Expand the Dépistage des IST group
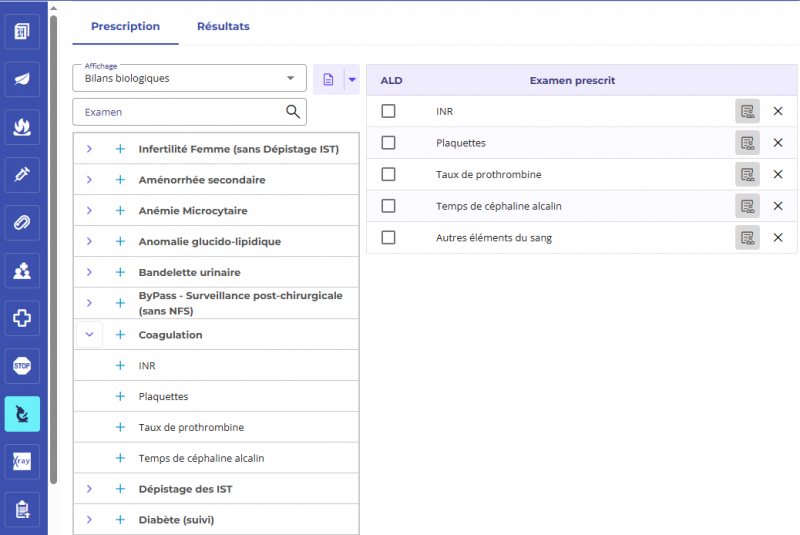Image resolution: width=800 pixels, height=535 pixels. point(89,489)
